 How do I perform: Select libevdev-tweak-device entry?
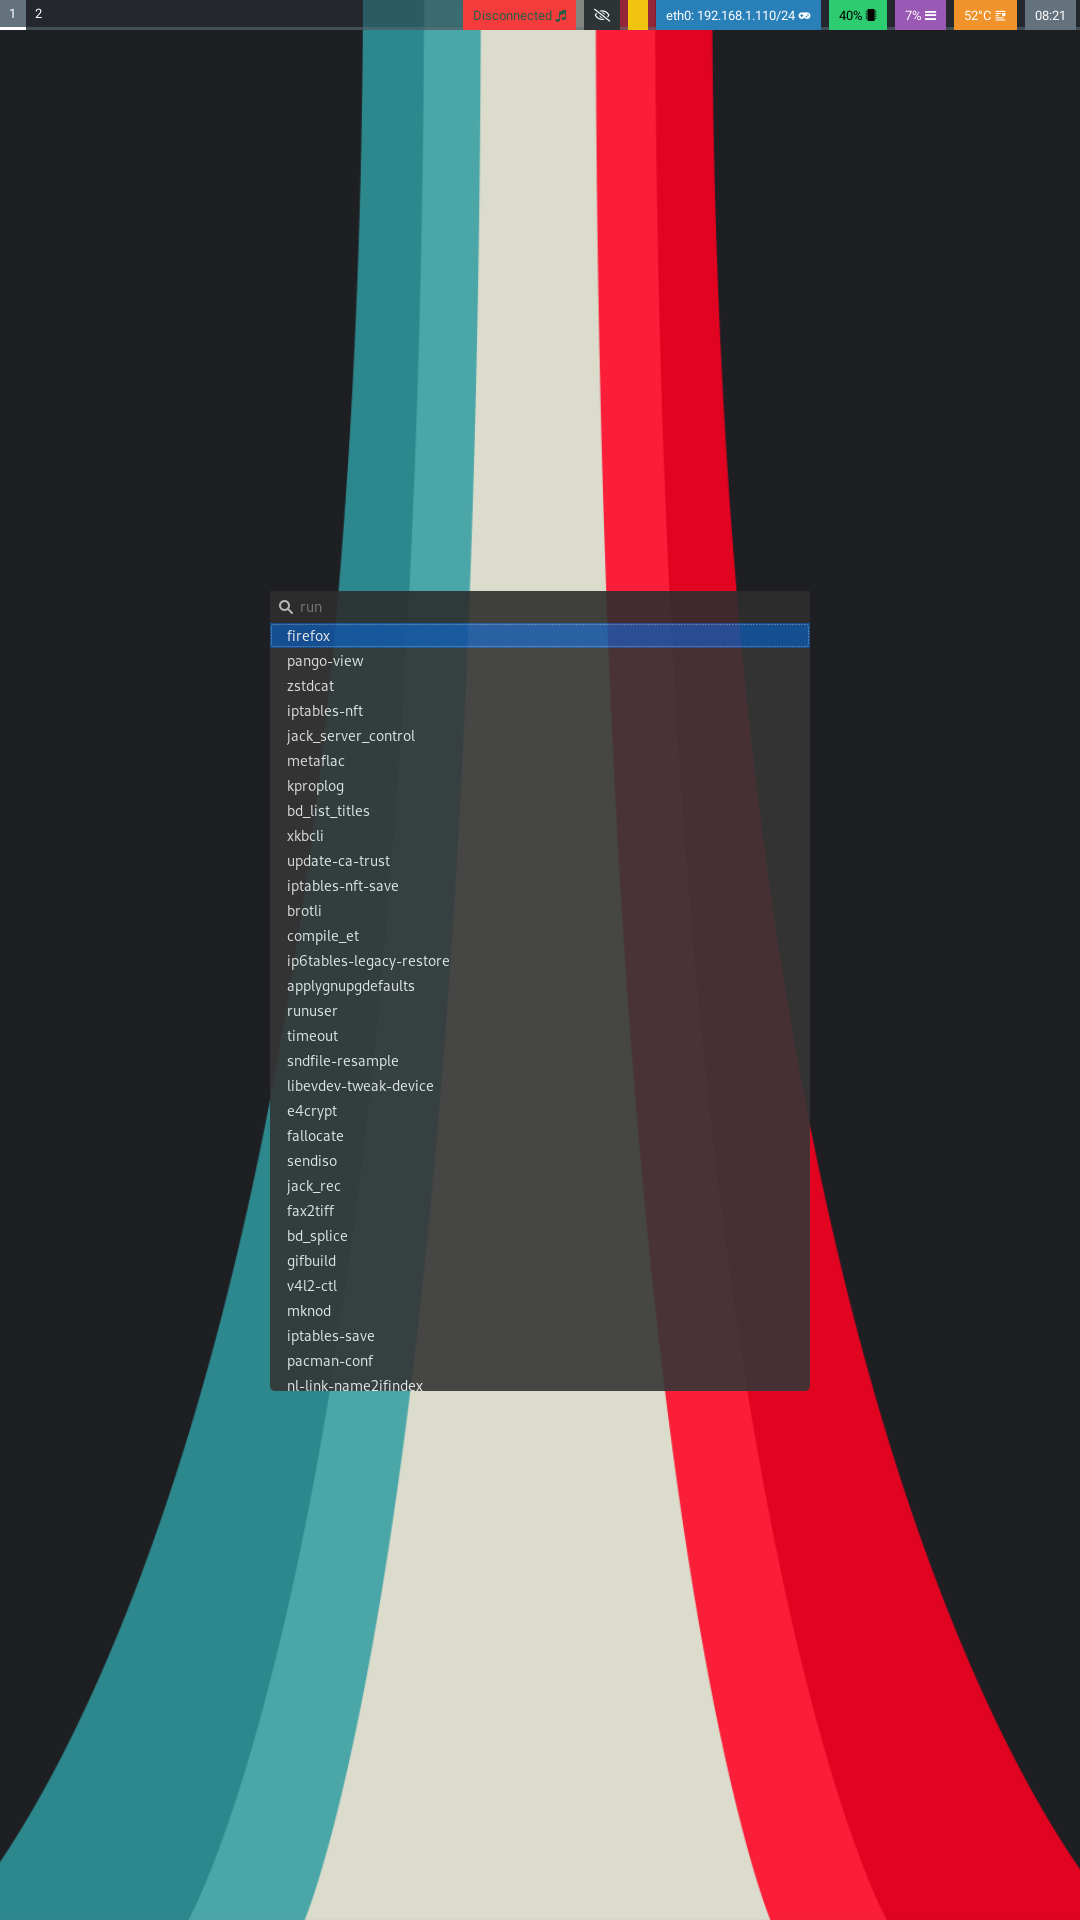(540, 1086)
